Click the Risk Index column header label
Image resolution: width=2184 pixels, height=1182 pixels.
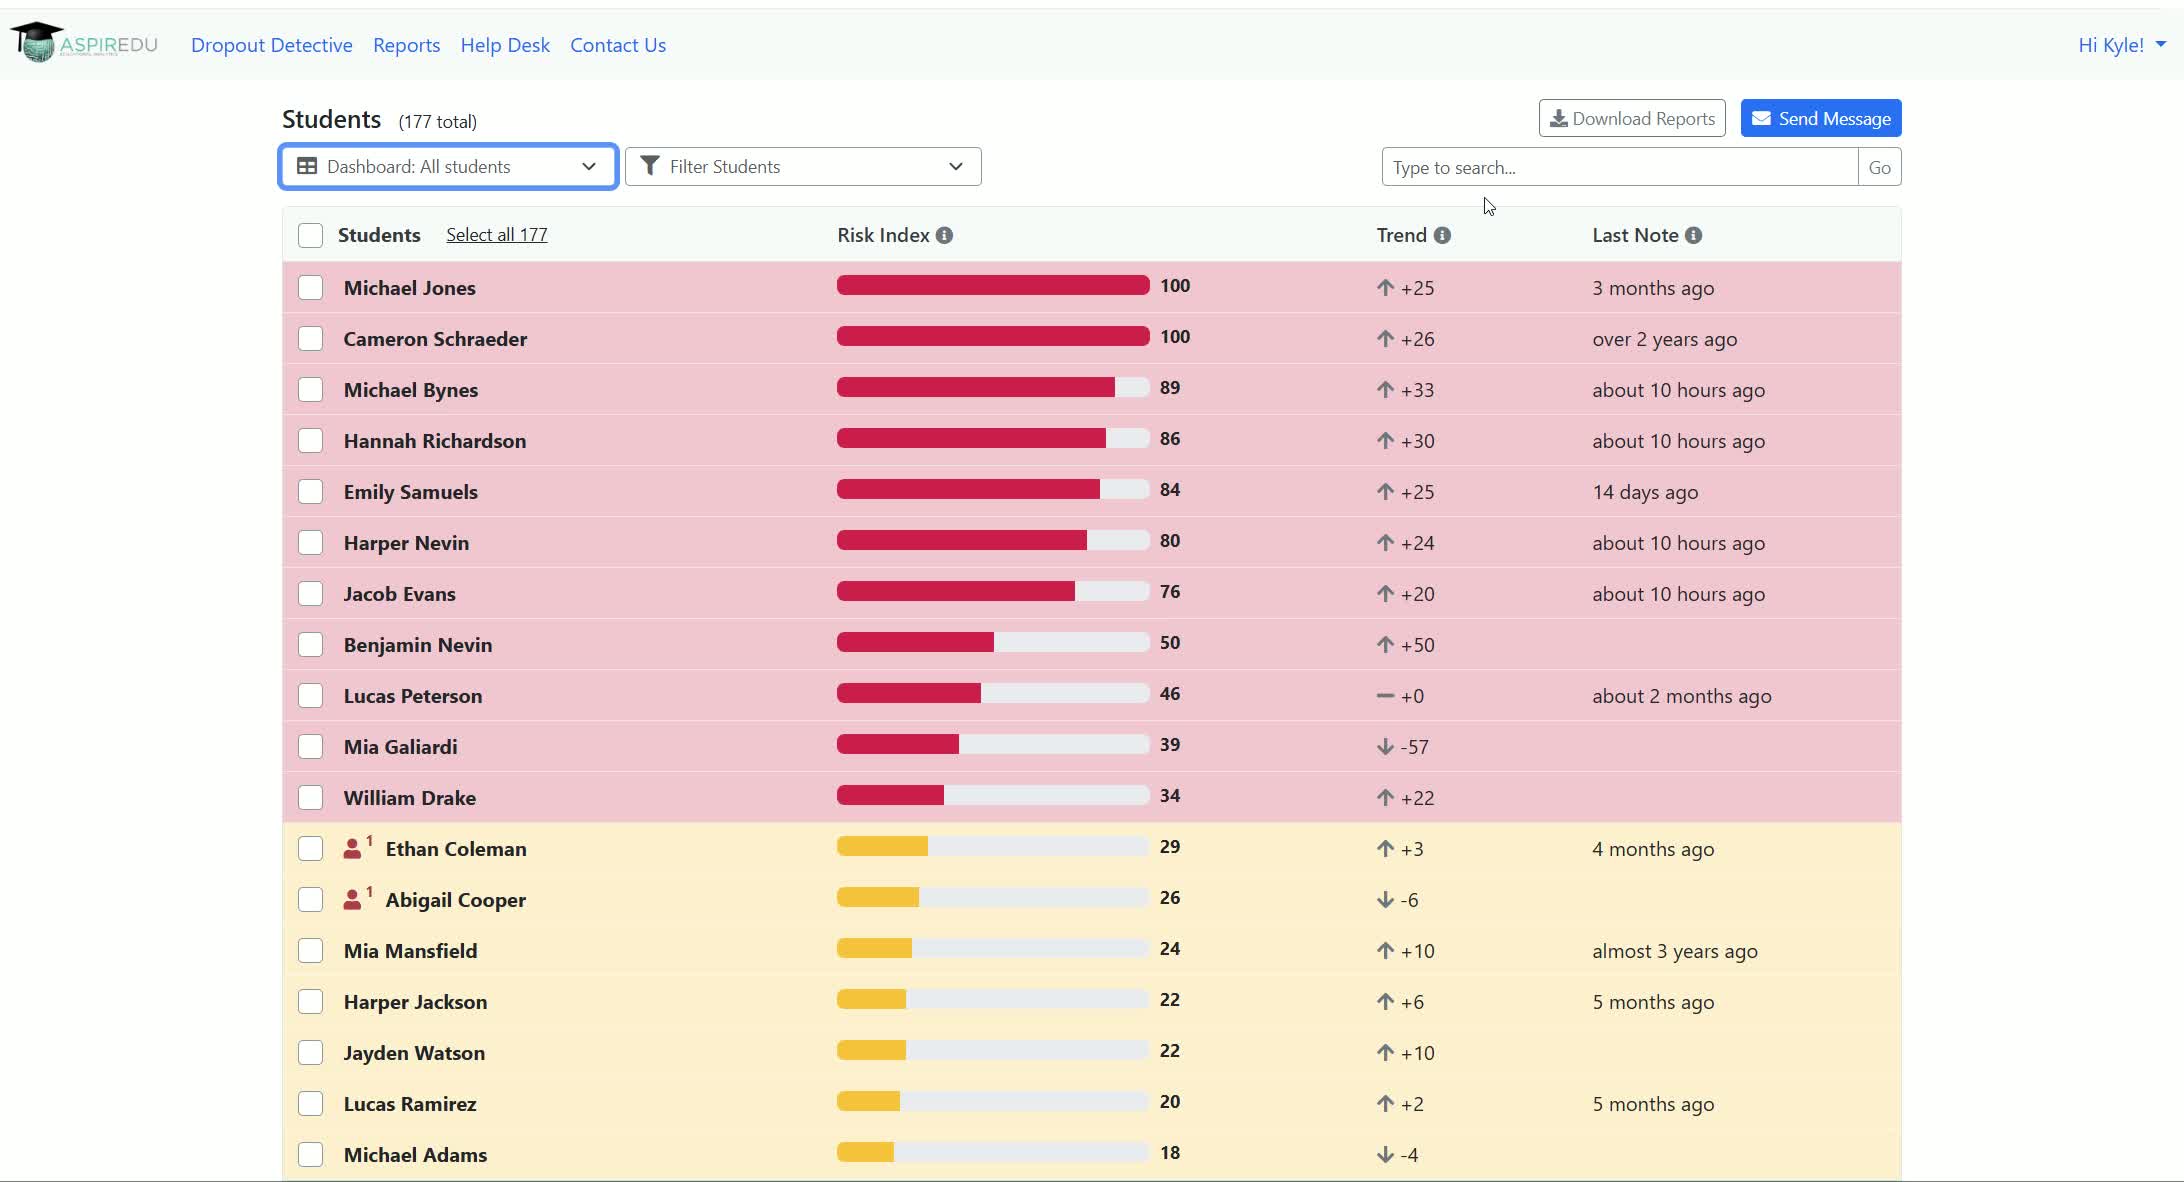[x=884, y=235]
